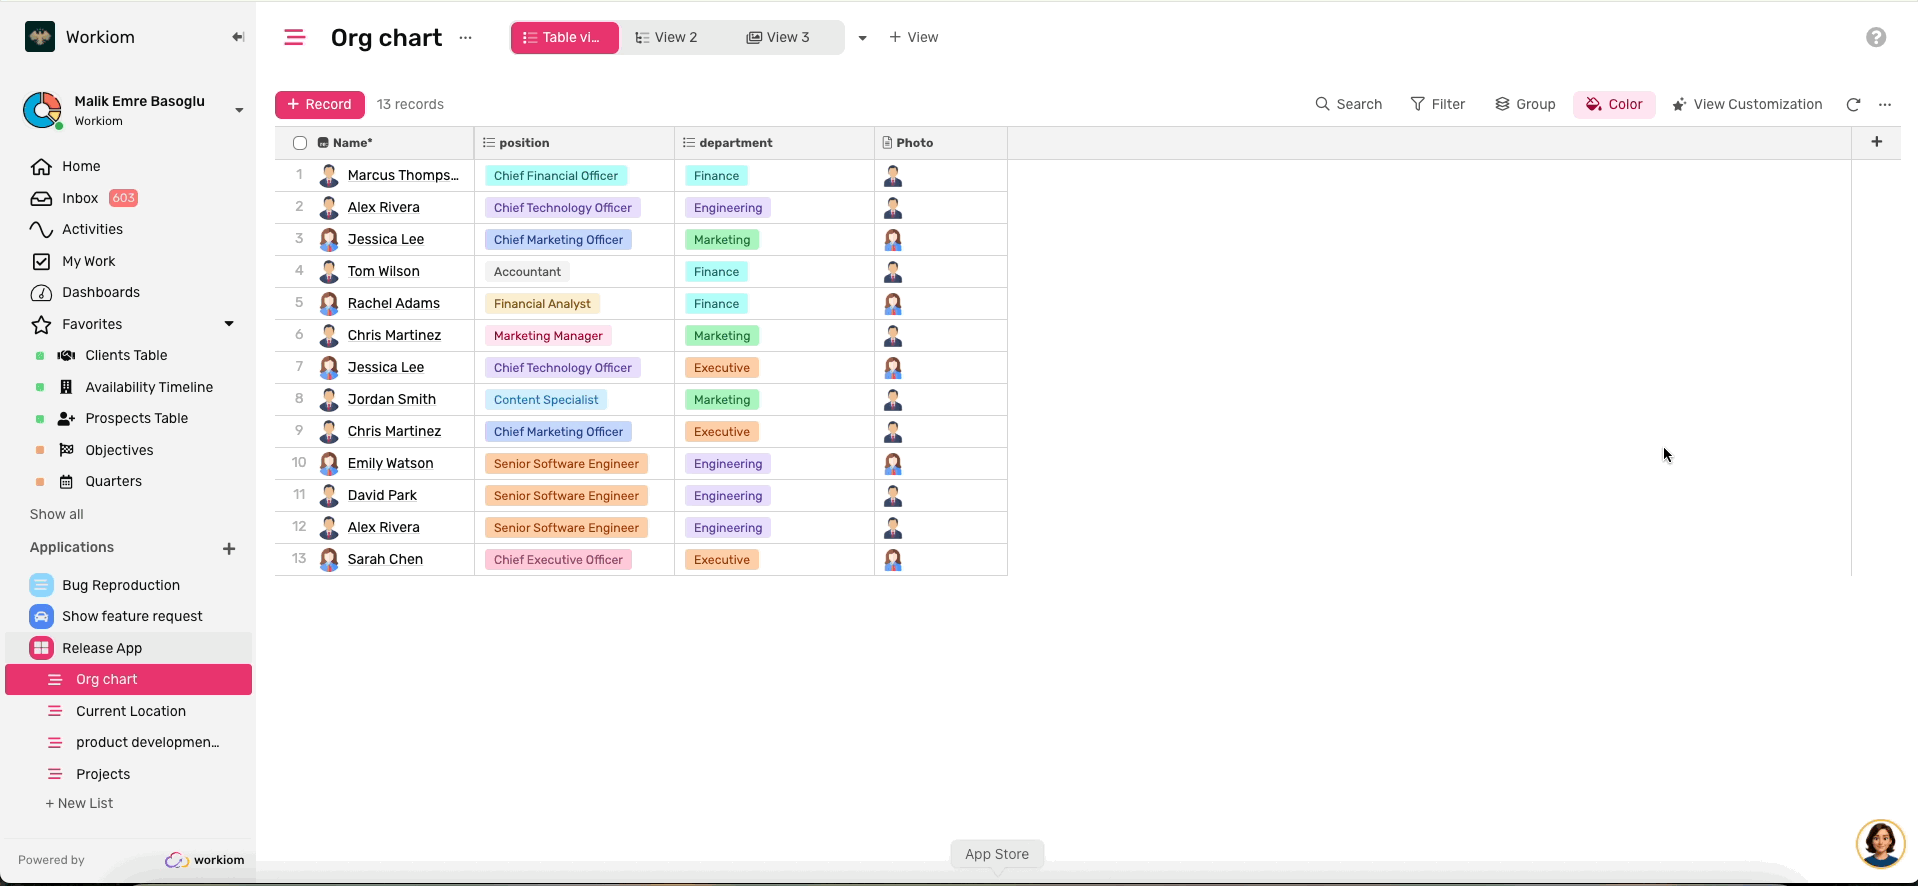
Task: Open the product development list
Action: point(148,742)
